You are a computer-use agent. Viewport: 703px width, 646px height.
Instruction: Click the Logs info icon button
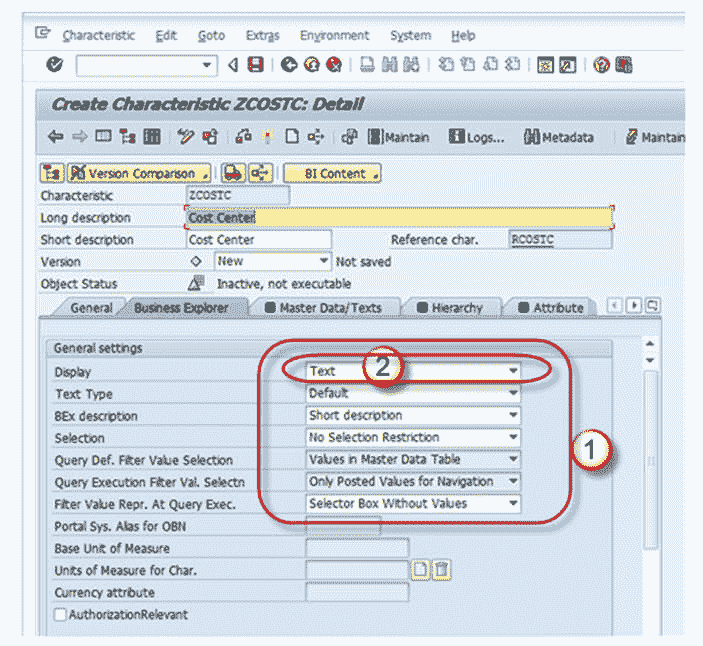[x=477, y=137]
